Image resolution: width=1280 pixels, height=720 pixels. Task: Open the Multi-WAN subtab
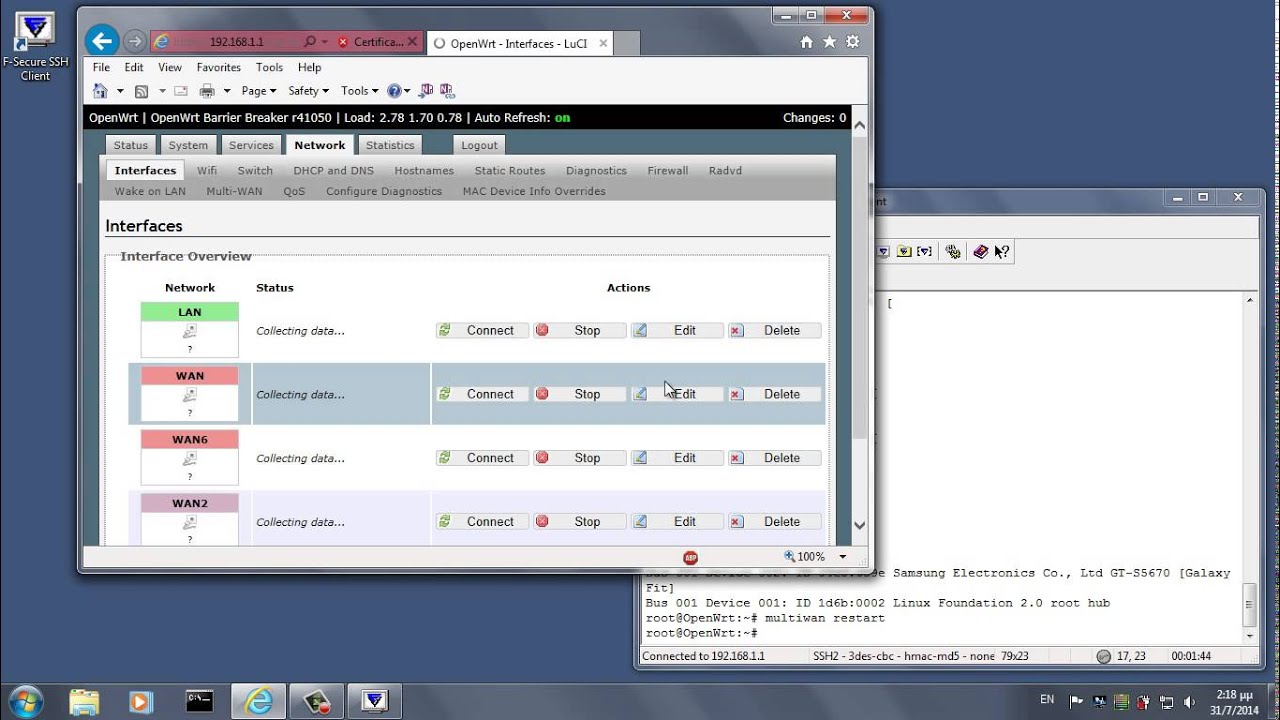point(234,191)
